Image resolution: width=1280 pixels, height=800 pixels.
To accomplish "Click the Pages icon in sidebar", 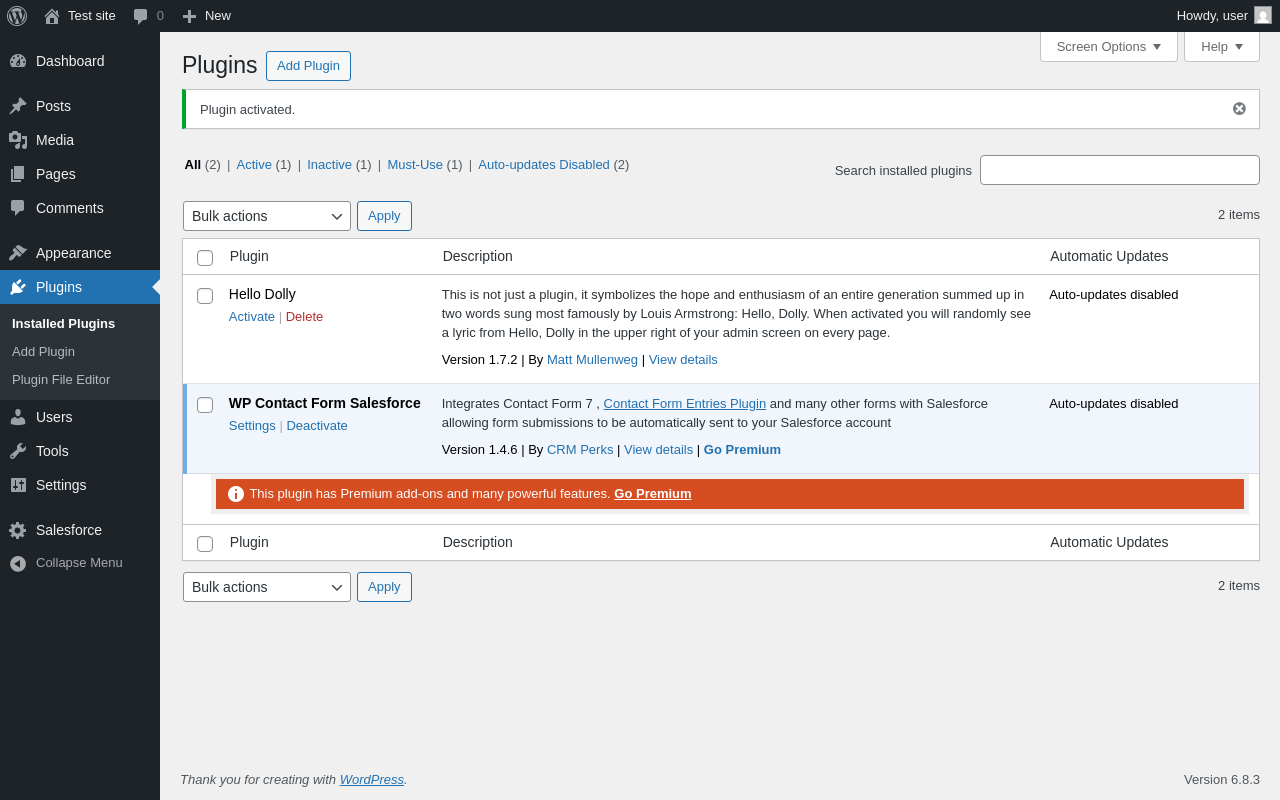I will (x=18, y=174).
